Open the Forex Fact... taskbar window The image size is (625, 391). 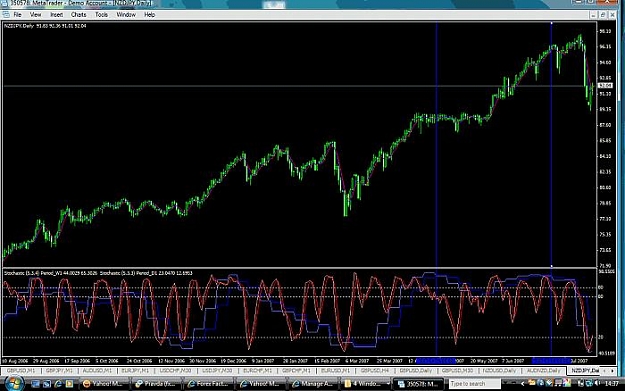208,384
